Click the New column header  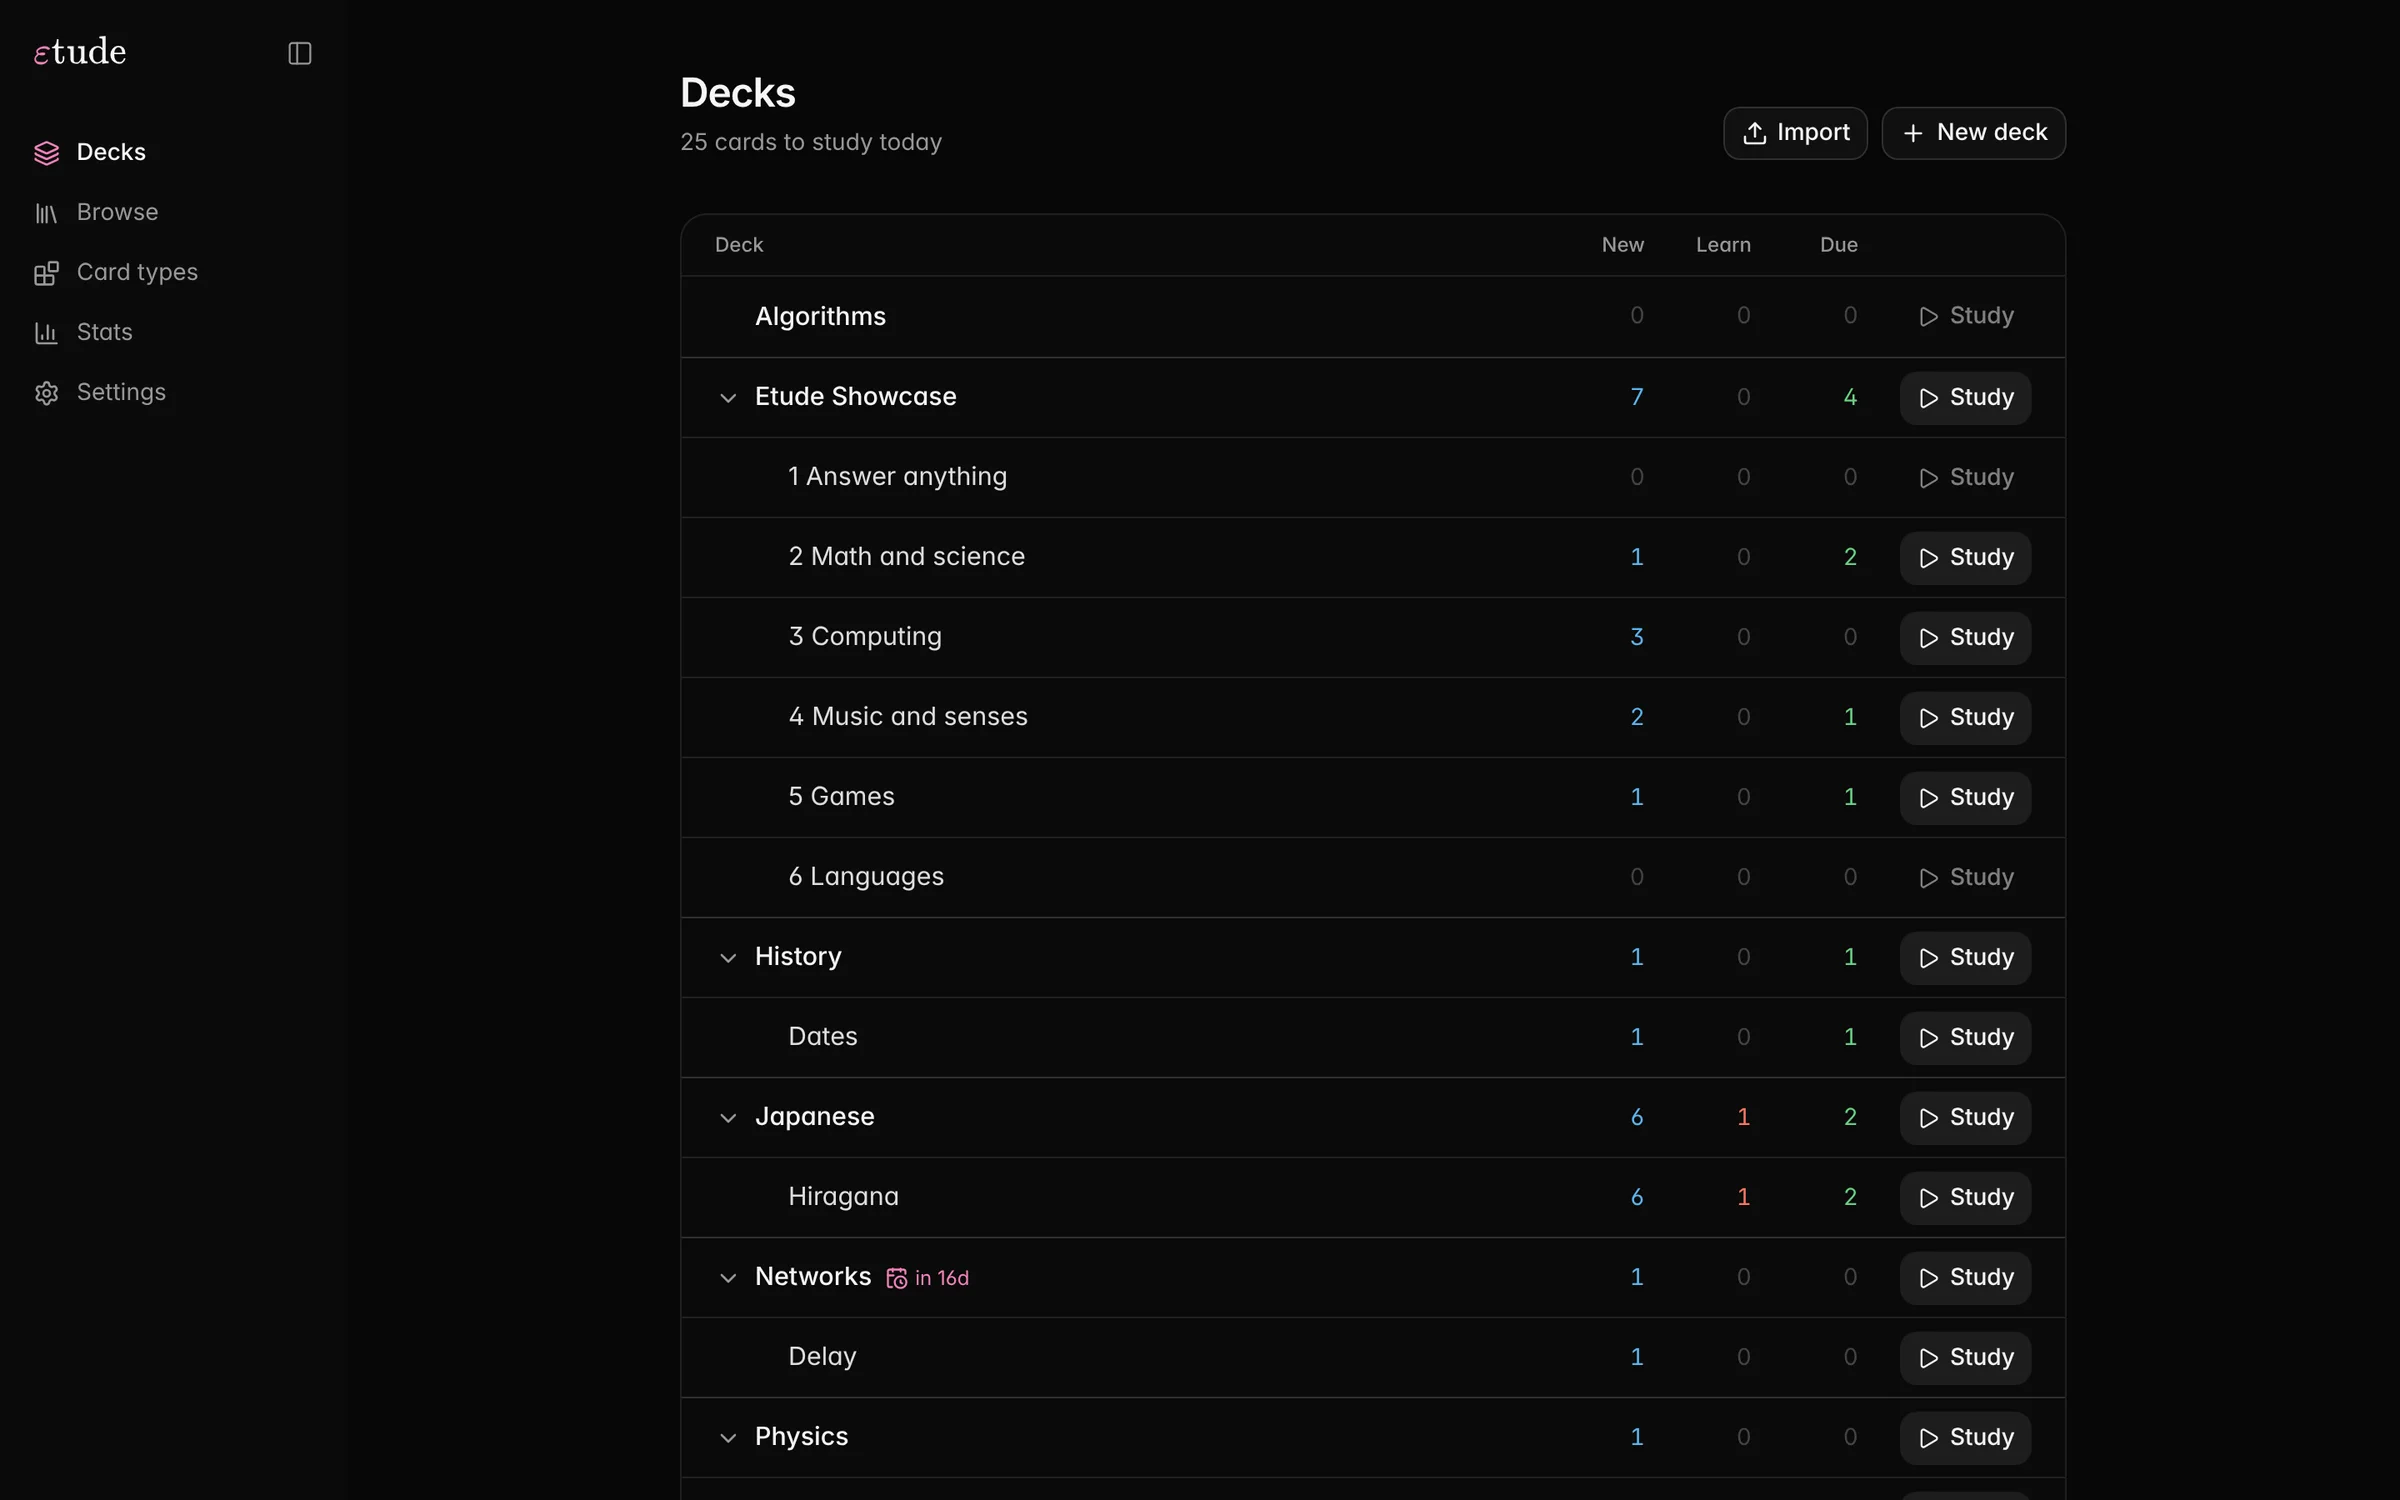1622,245
